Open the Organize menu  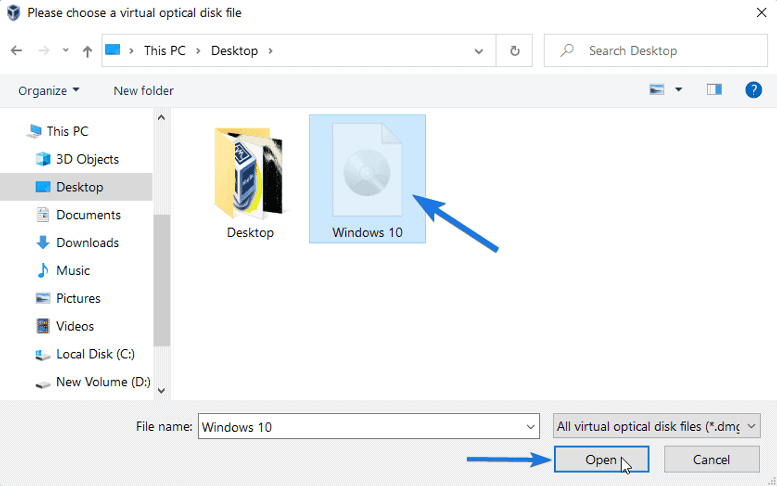point(49,91)
